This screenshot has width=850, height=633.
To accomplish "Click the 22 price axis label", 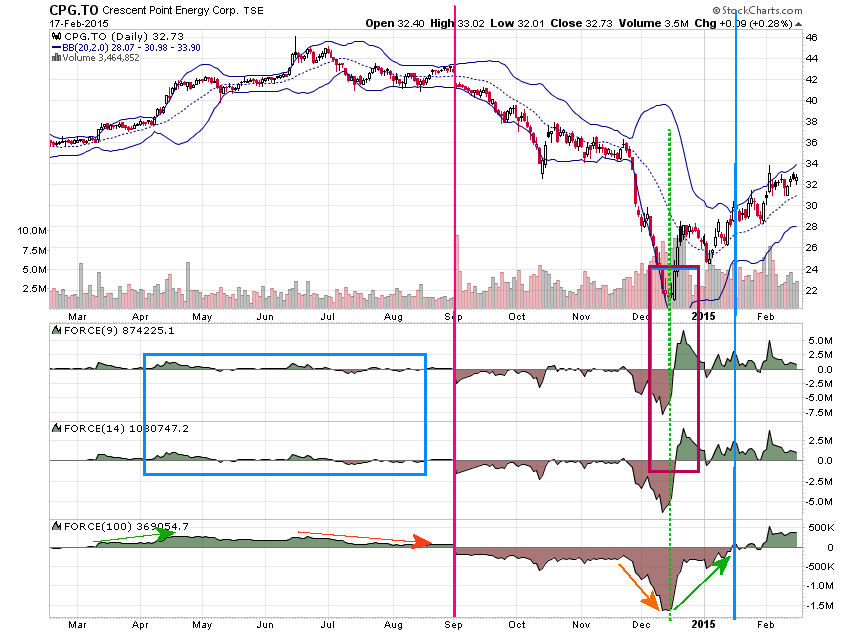I will tap(812, 290).
